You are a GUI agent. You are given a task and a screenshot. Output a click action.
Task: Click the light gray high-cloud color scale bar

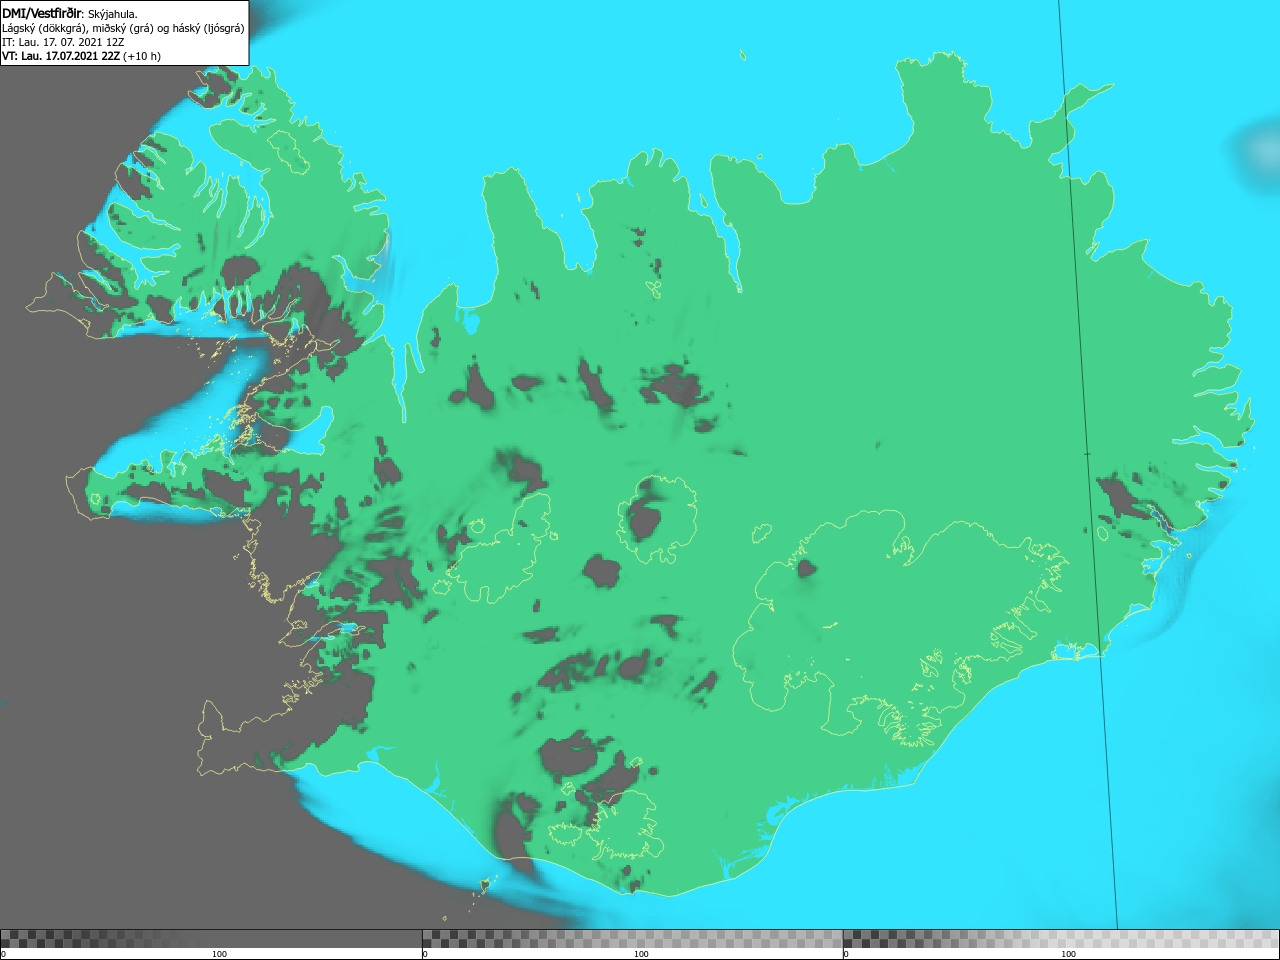[x=1061, y=938]
